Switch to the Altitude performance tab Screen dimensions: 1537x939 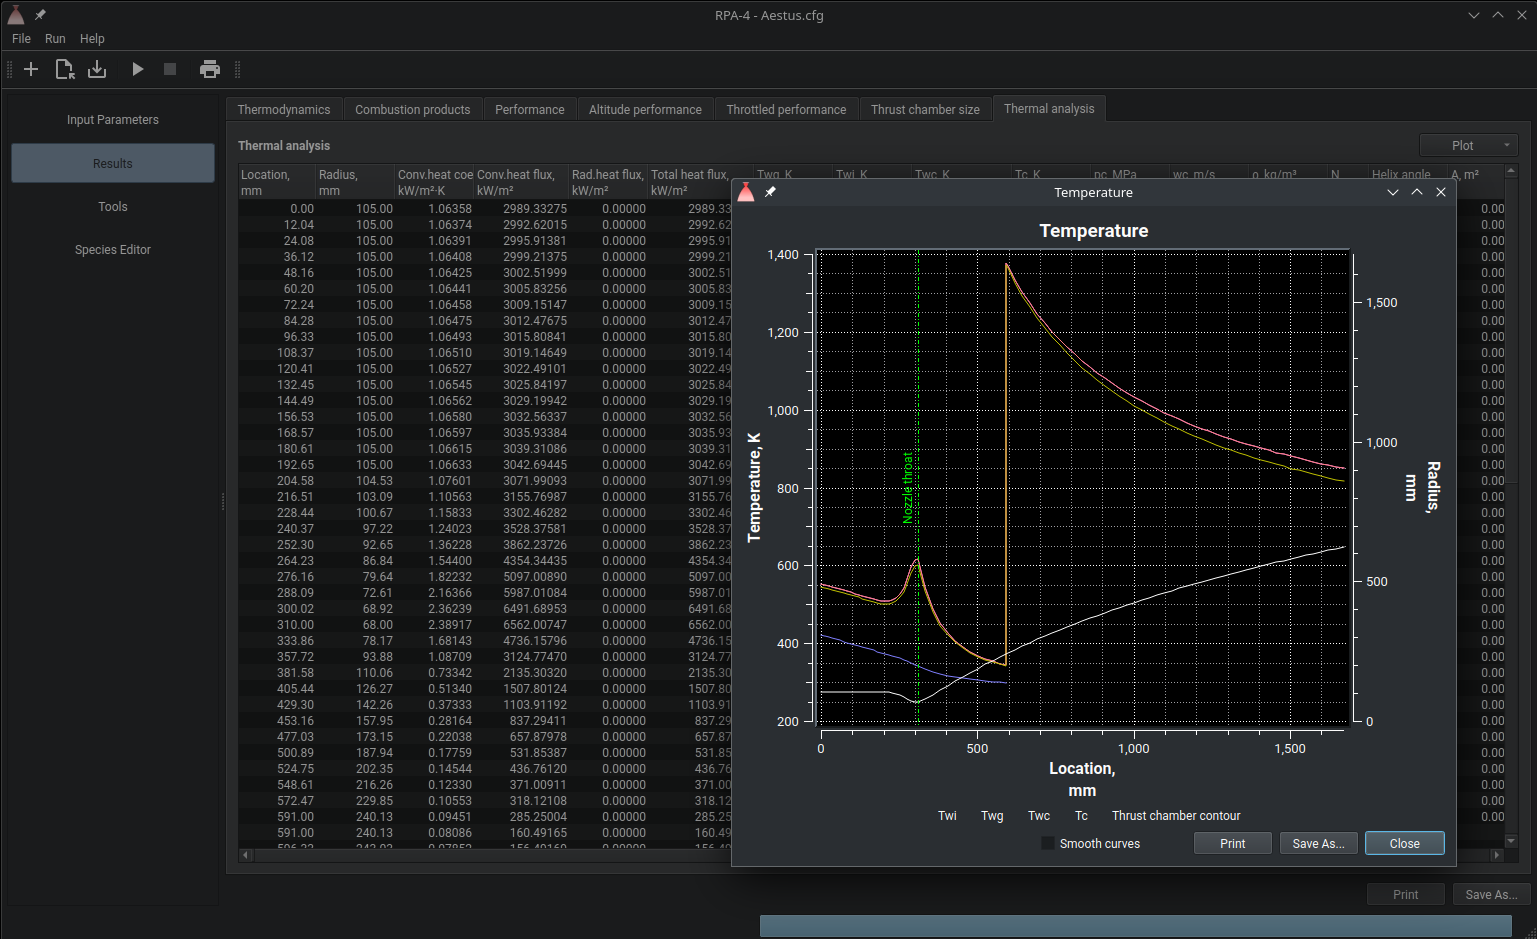point(645,110)
